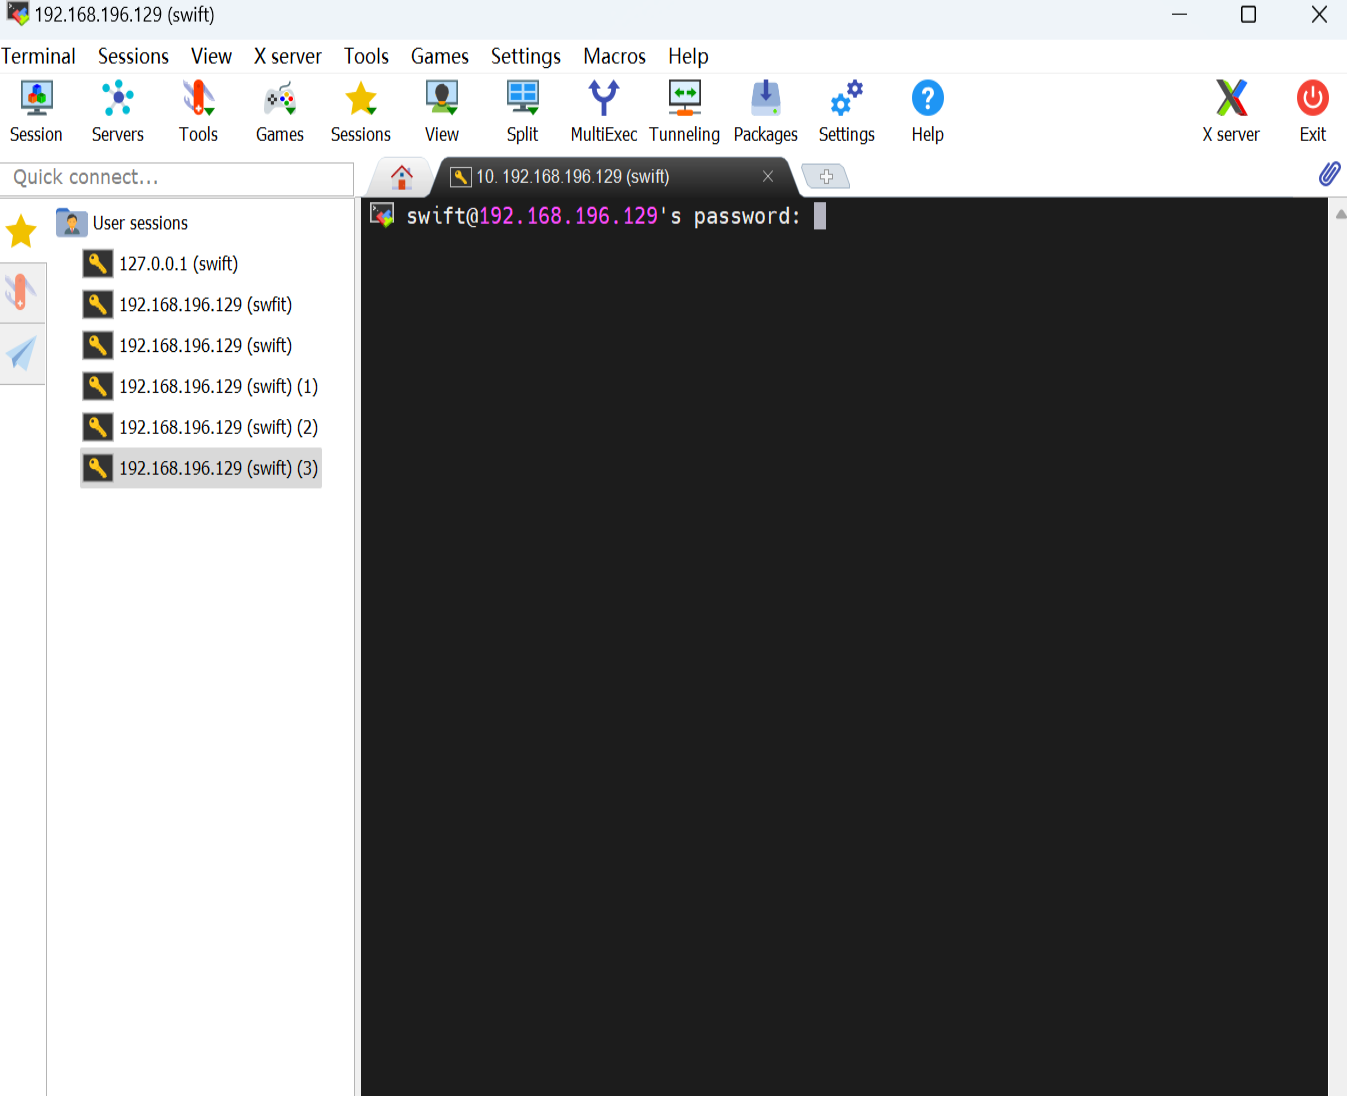Open the Macros menu
Screen dimensions: 1347x1096
(613, 56)
